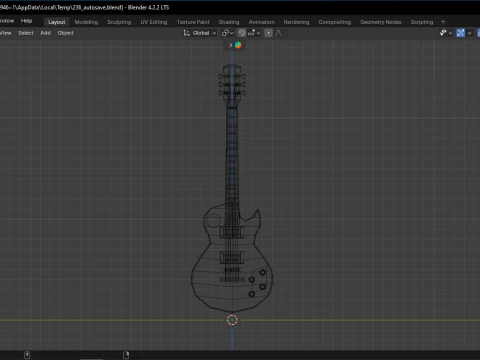The image size is (480, 360).
Task: Open the Help menu
Action: [26, 21]
